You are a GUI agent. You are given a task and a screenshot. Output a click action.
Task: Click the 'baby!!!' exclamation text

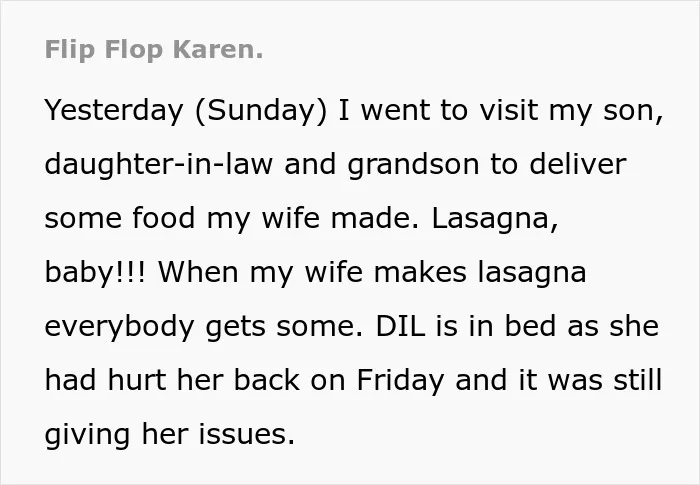tap(95, 273)
